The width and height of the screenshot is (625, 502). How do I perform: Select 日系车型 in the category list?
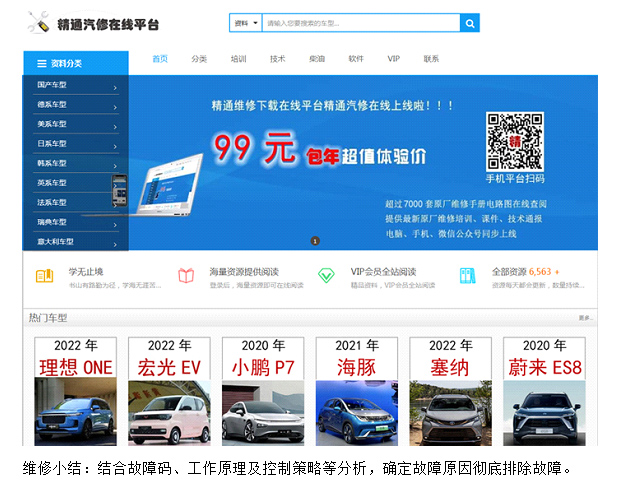click(52, 144)
